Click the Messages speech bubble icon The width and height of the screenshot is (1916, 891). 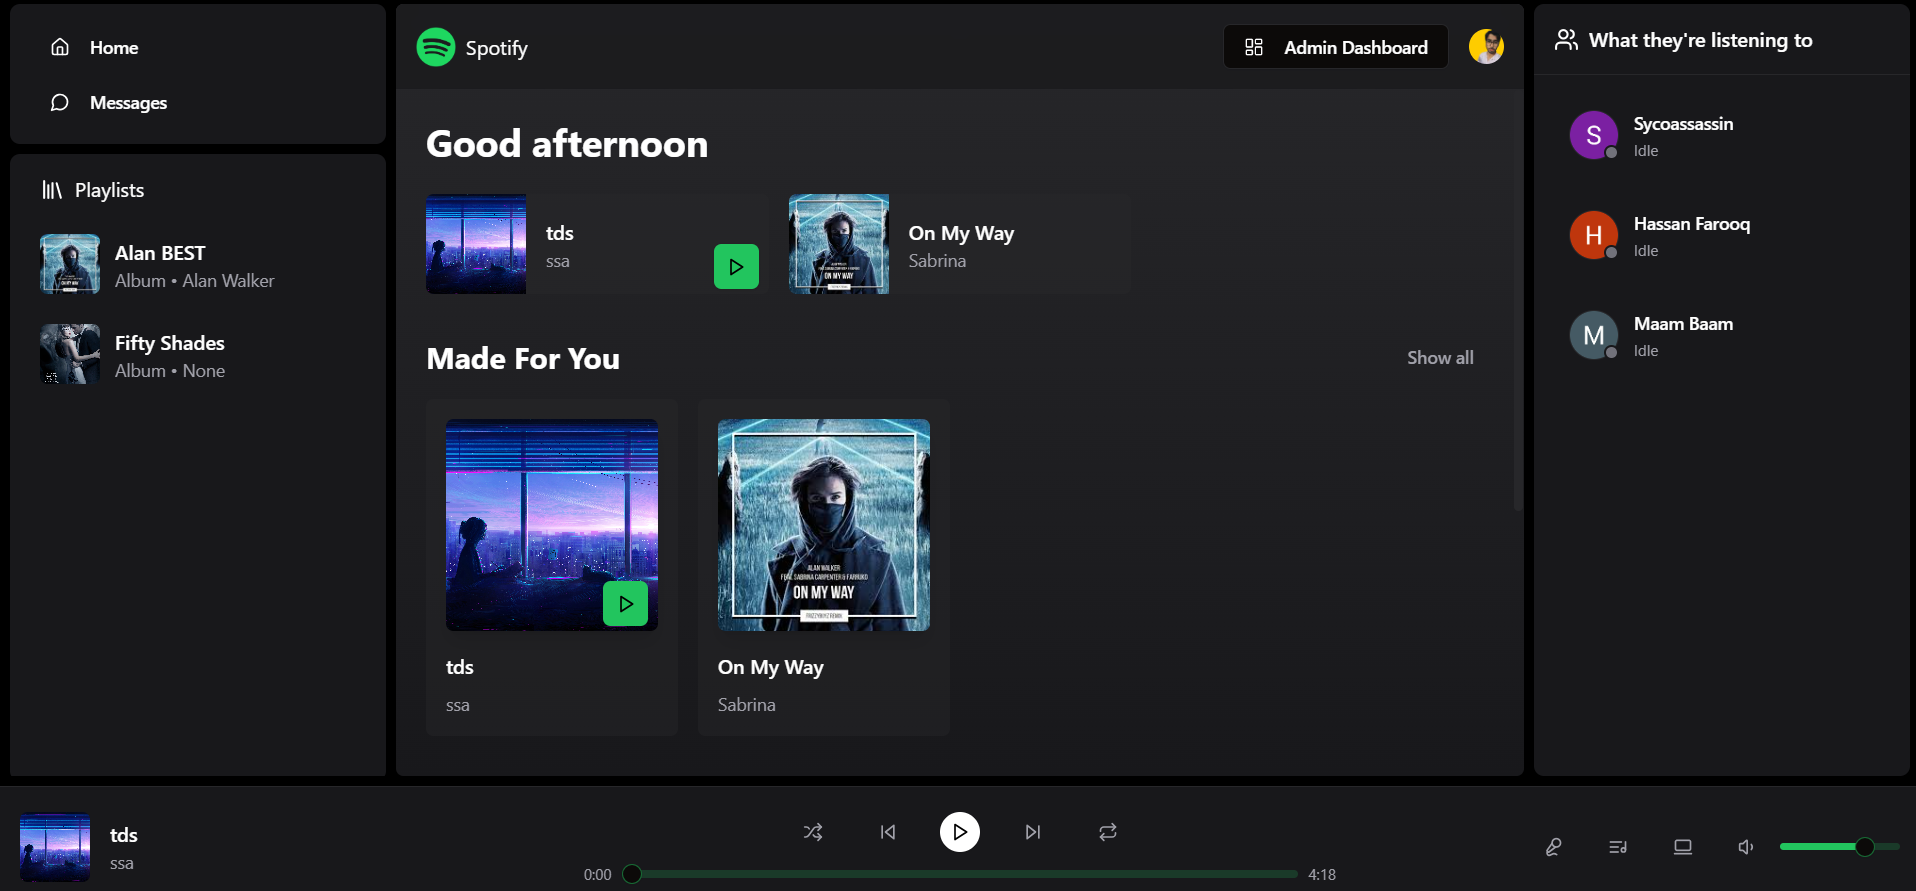tap(60, 103)
